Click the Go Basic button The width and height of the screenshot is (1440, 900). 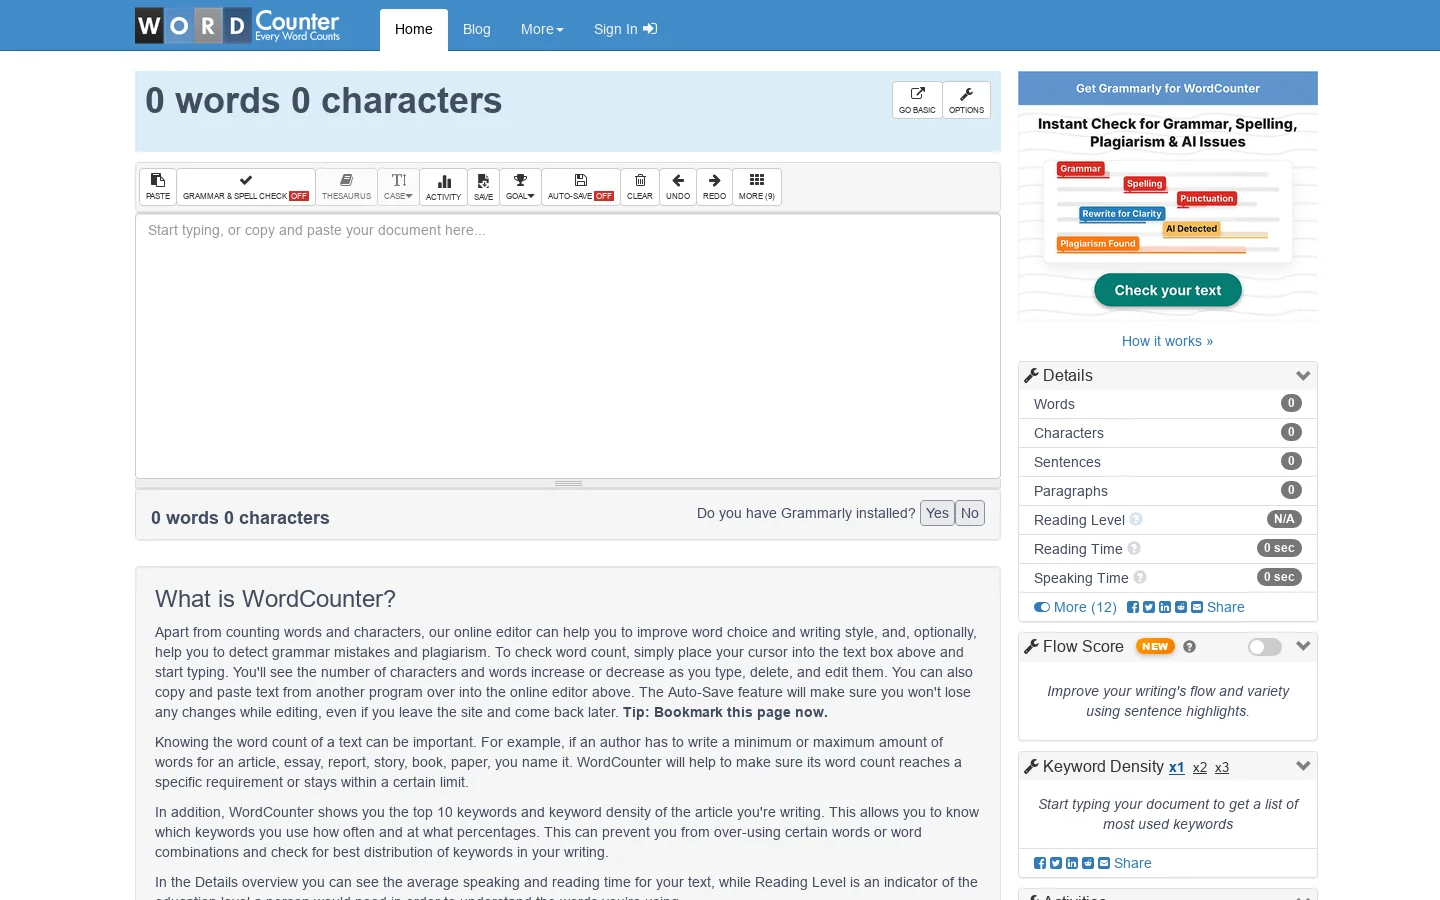click(x=917, y=100)
